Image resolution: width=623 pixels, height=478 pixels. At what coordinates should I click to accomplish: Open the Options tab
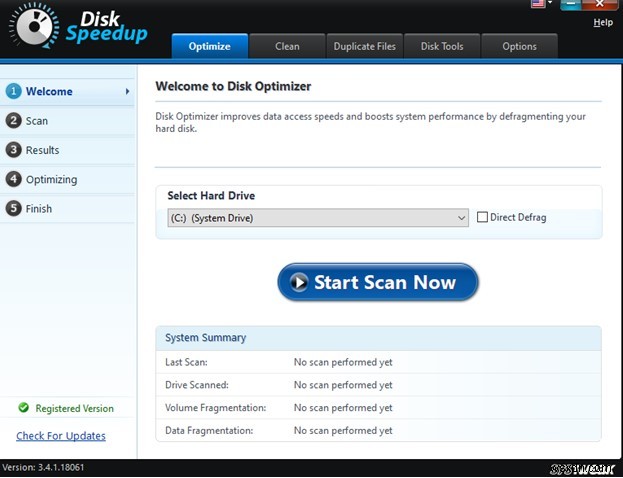[519, 46]
